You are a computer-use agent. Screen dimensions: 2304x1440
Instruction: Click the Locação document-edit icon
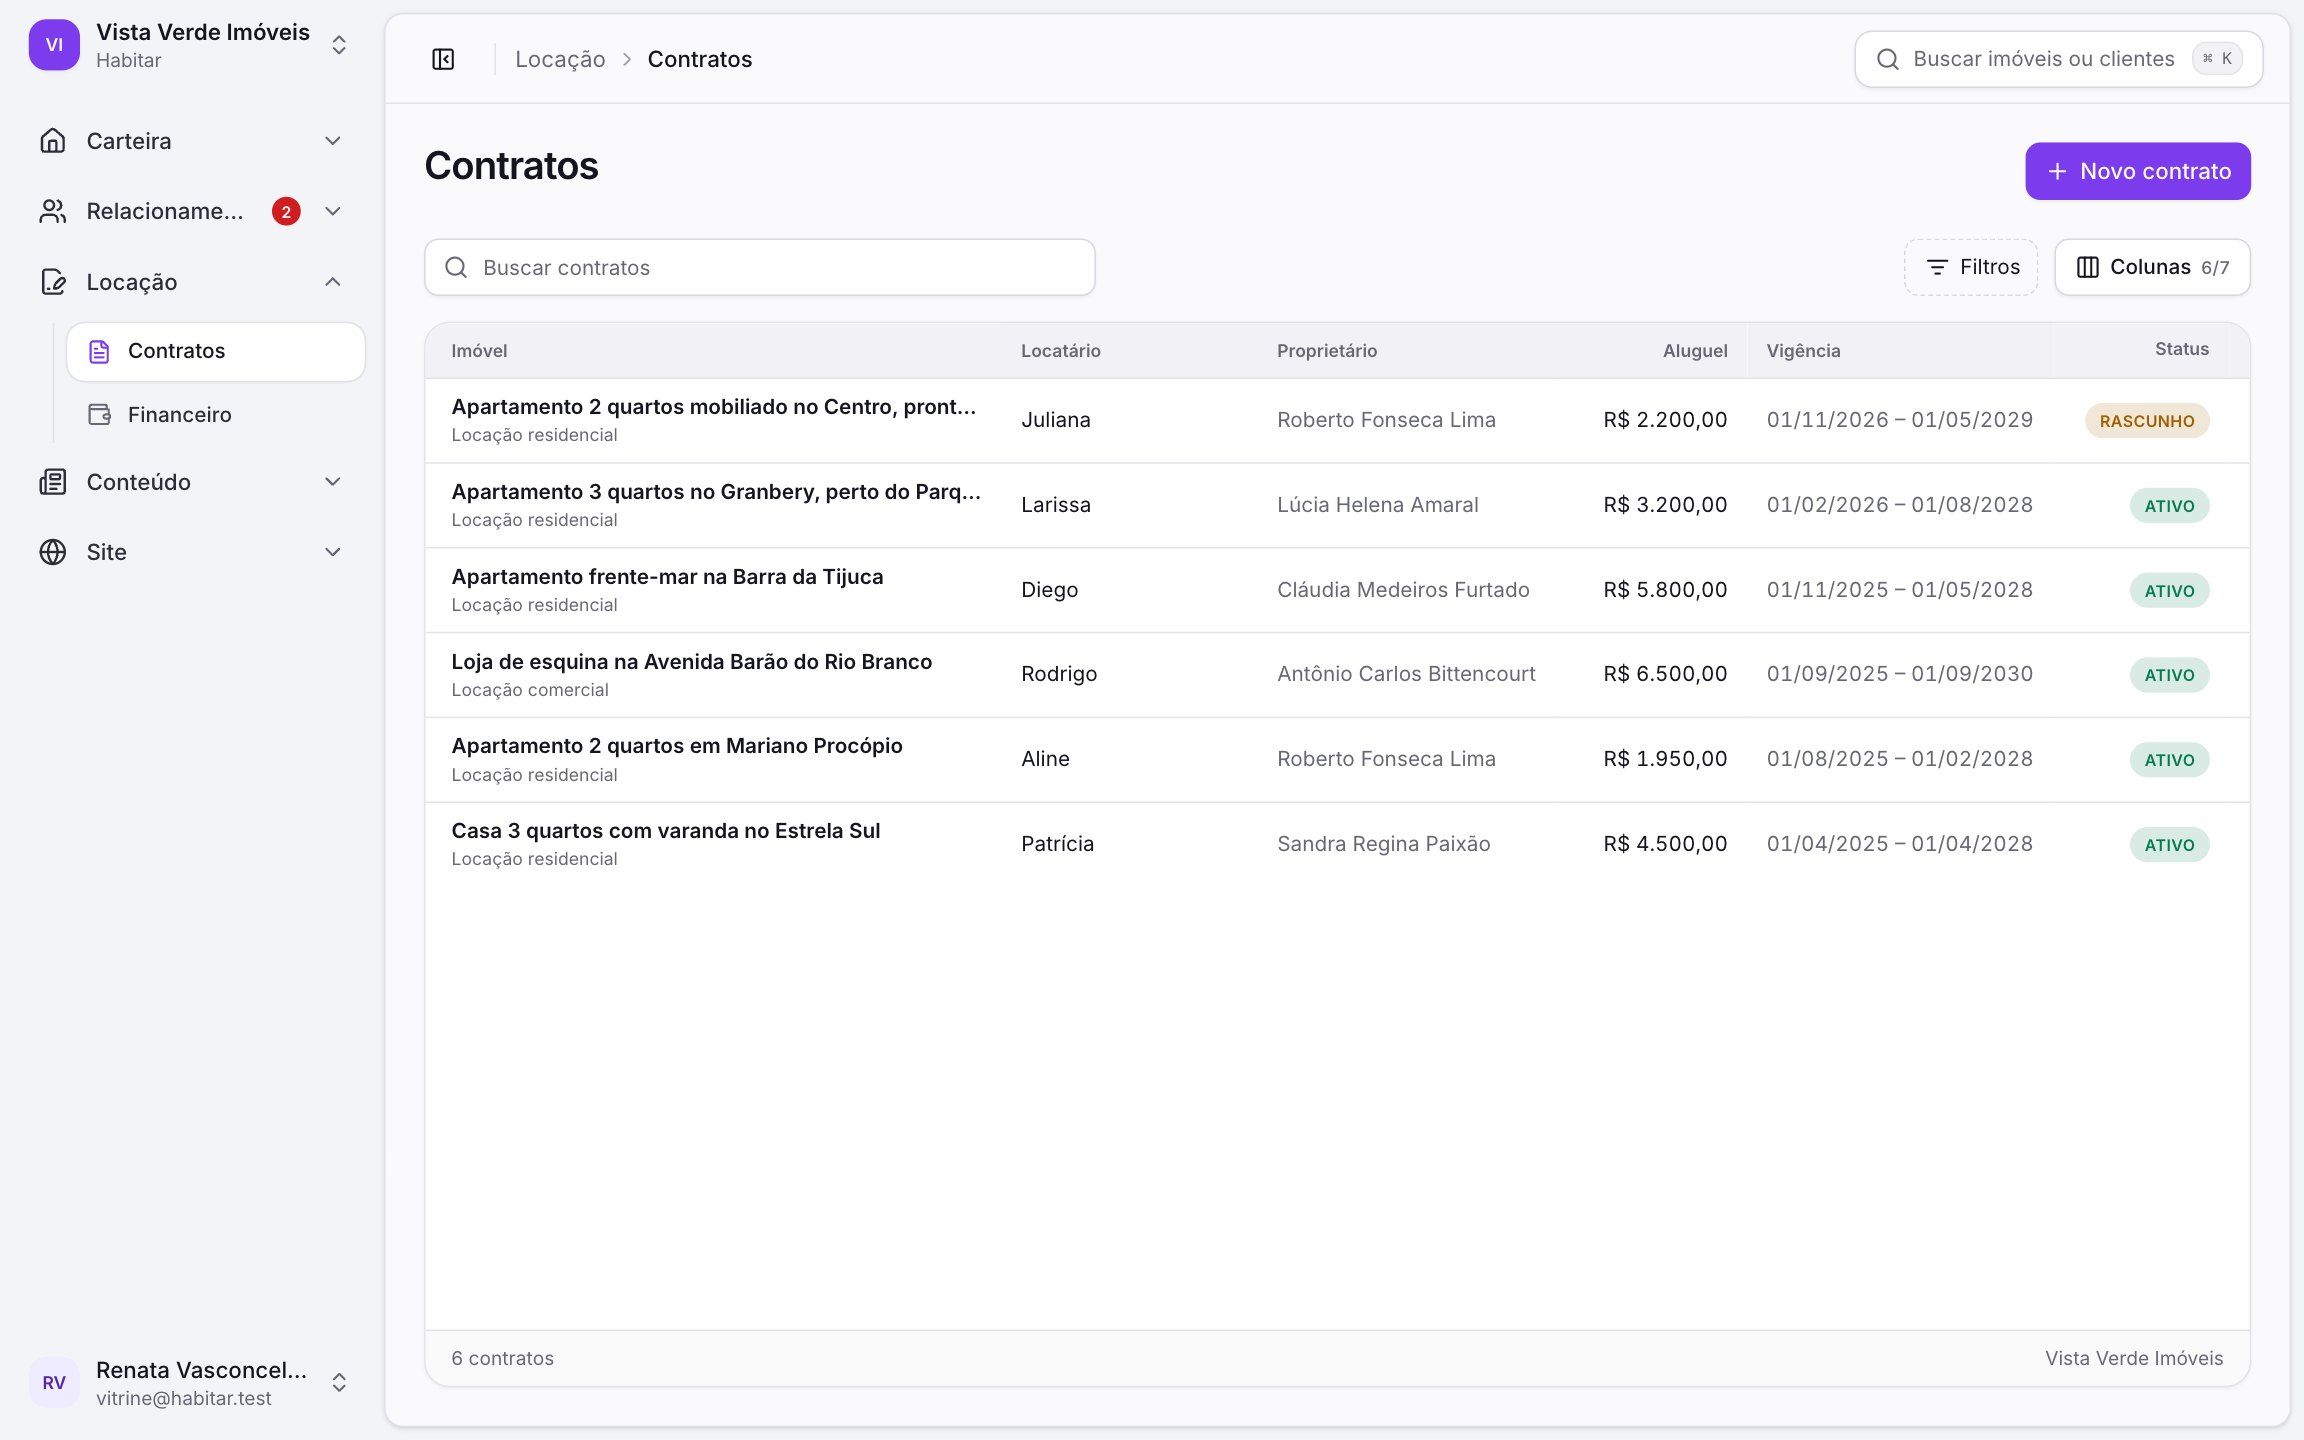tap(53, 282)
